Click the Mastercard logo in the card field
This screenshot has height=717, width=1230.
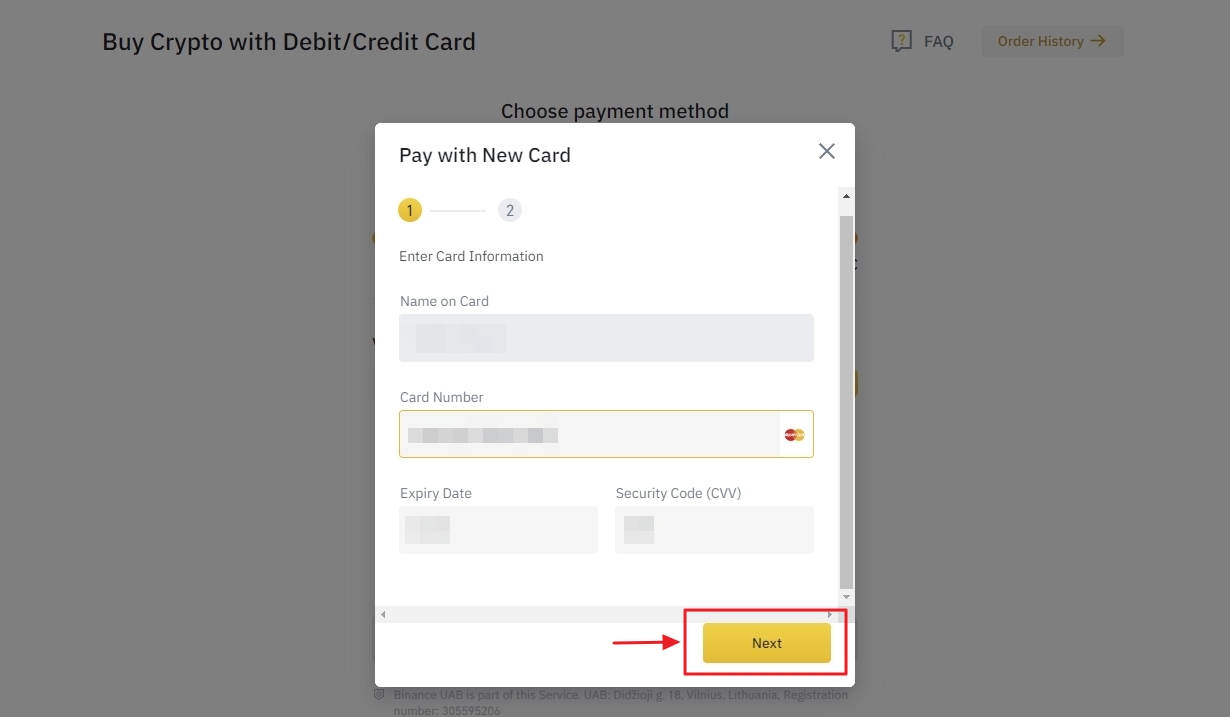[x=795, y=434]
